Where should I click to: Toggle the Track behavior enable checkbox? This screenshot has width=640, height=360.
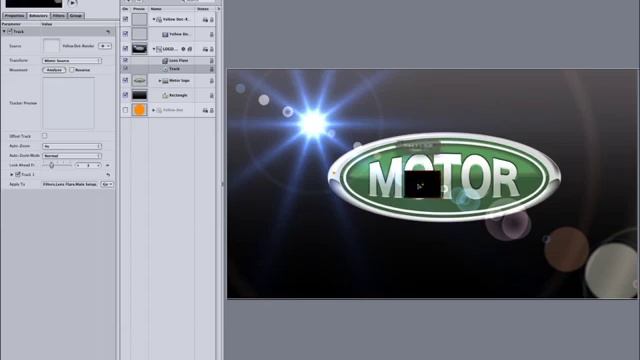point(10,31)
